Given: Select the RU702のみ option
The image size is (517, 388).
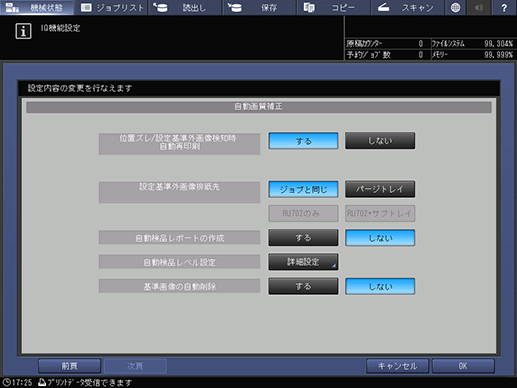Looking at the screenshot, I should (303, 213).
